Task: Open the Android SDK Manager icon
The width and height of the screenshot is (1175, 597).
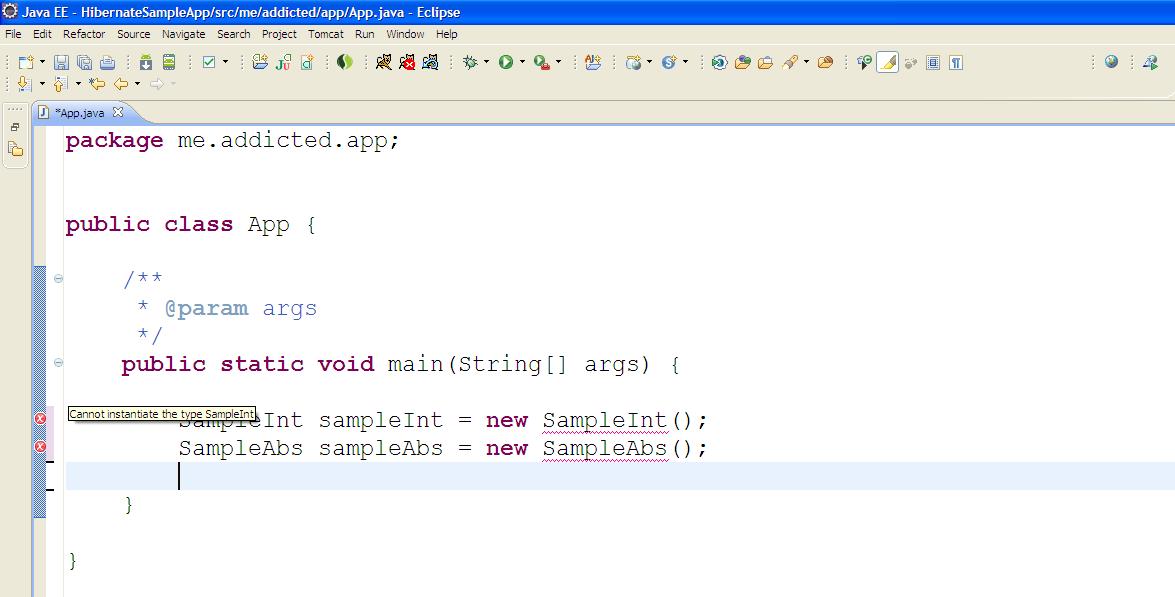Action: click(145, 63)
